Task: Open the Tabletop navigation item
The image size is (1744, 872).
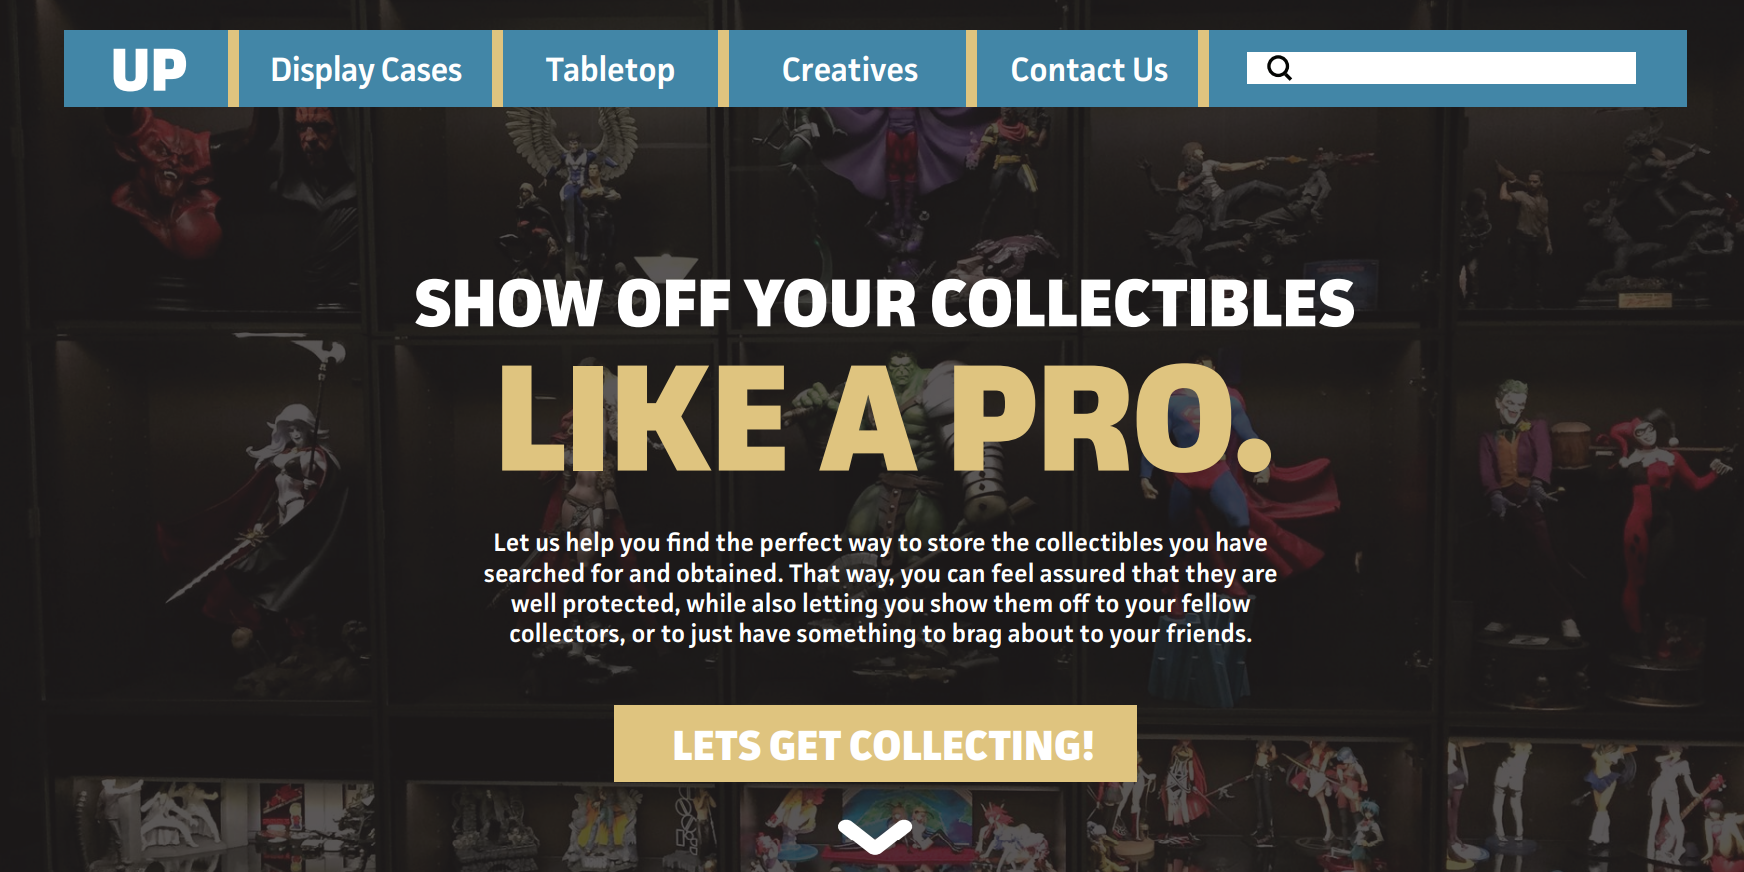Action: 610,69
